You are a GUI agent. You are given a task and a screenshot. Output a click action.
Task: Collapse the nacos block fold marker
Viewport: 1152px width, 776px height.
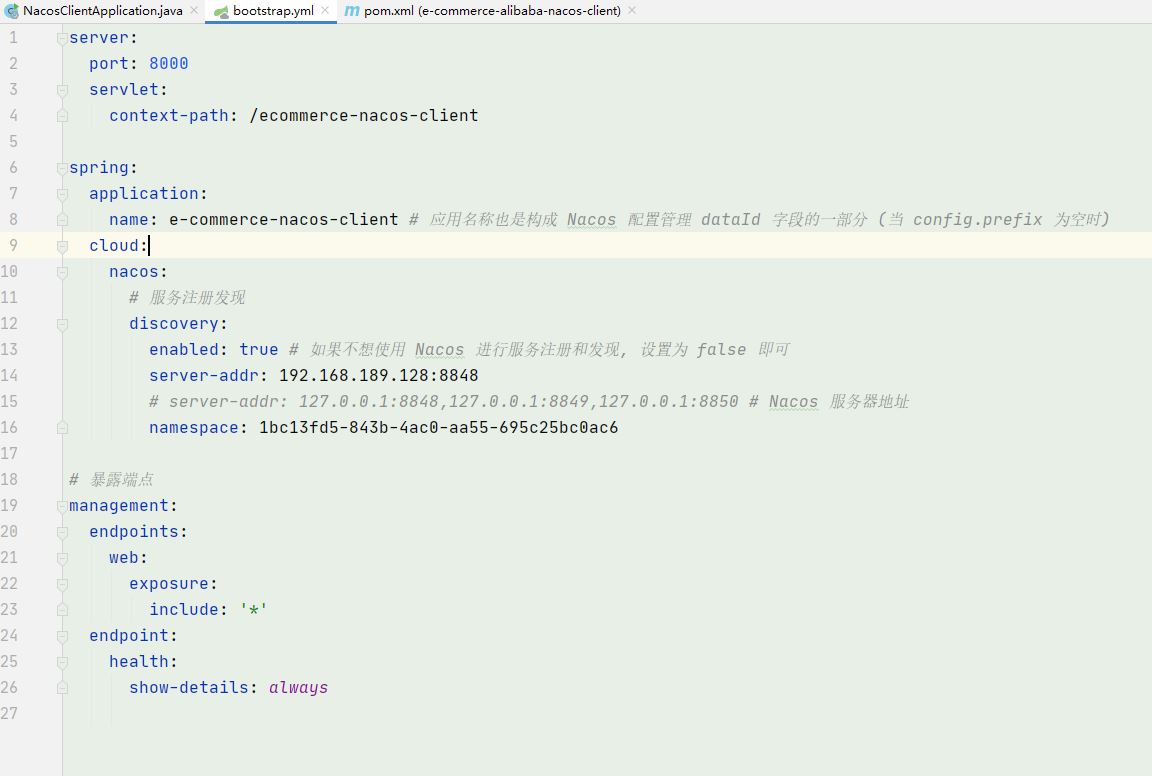(62, 272)
